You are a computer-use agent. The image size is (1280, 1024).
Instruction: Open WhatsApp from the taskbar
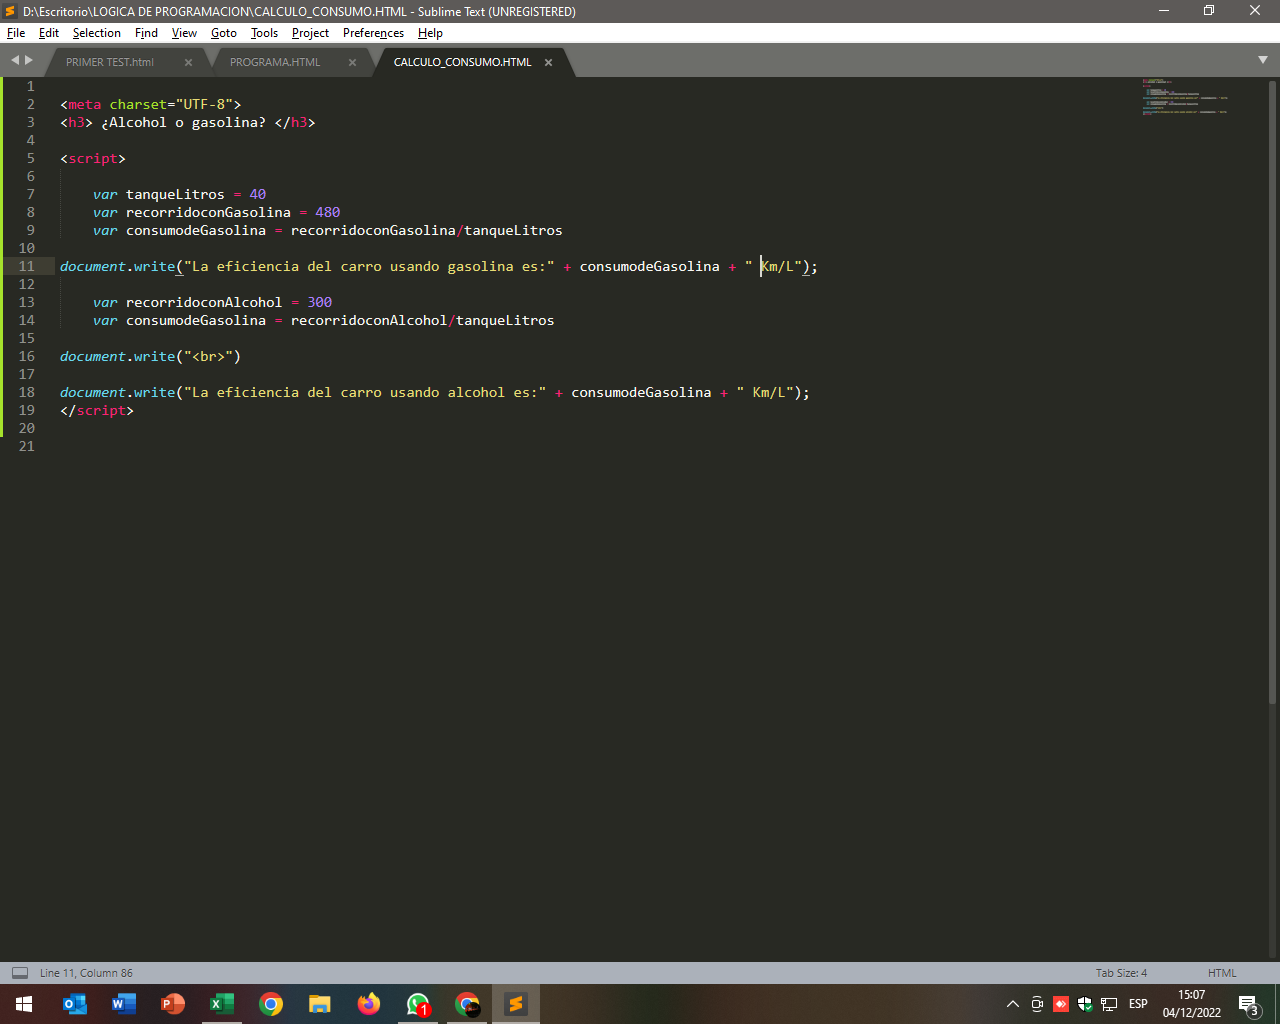[418, 1004]
